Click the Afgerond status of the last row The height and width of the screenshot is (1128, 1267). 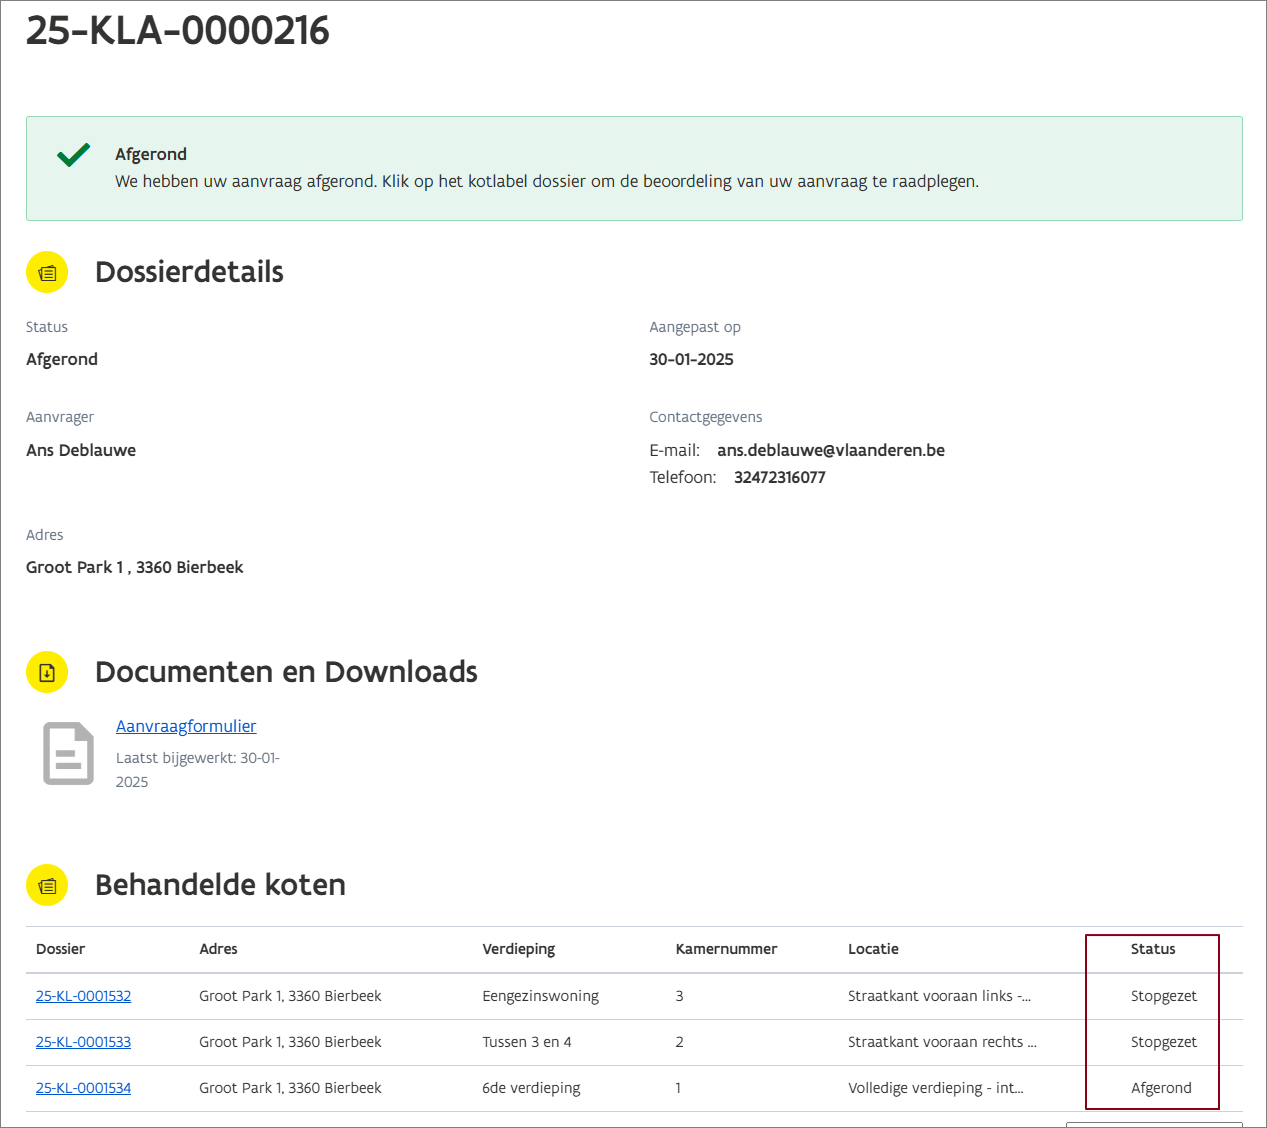[x=1161, y=1088]
